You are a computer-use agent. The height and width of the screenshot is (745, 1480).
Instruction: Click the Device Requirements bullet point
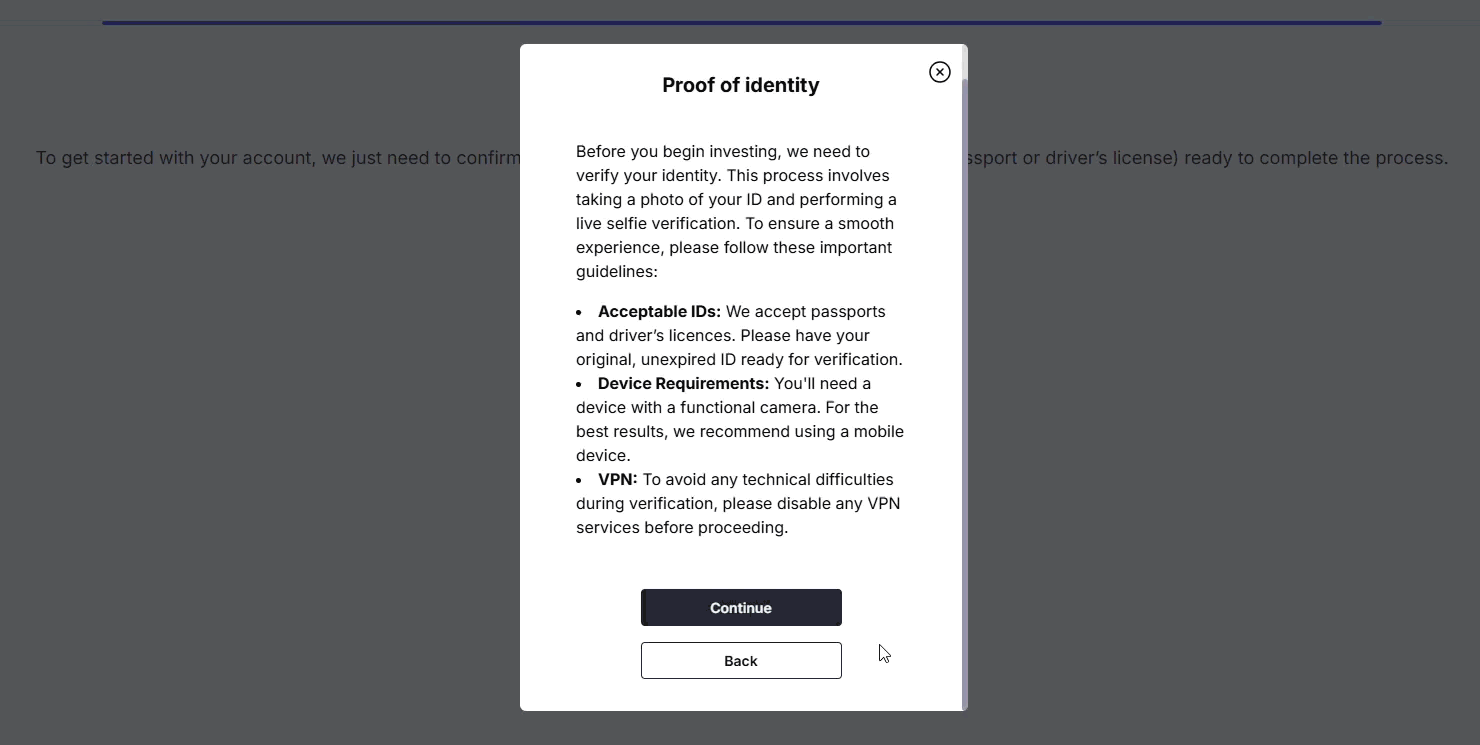pos(739,419)
